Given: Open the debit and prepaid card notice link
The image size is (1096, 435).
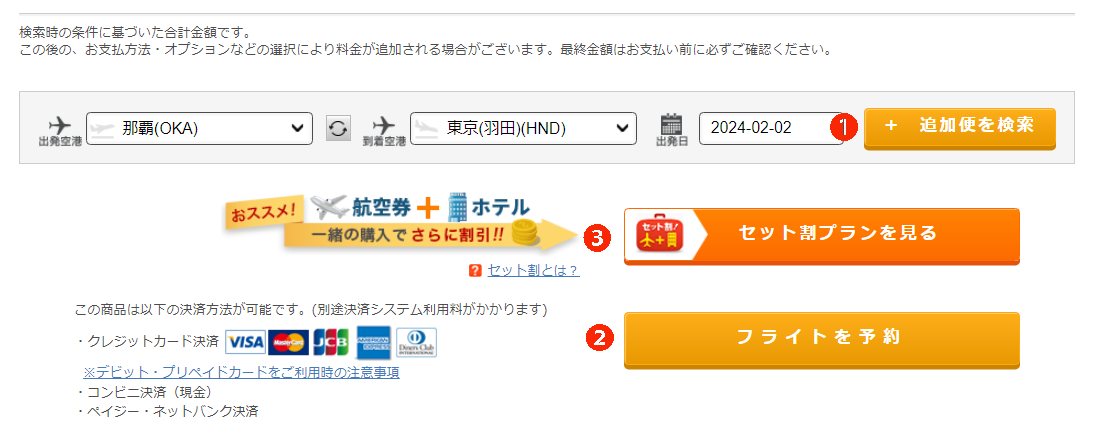Looking at the screenshot, I should 241,373.
